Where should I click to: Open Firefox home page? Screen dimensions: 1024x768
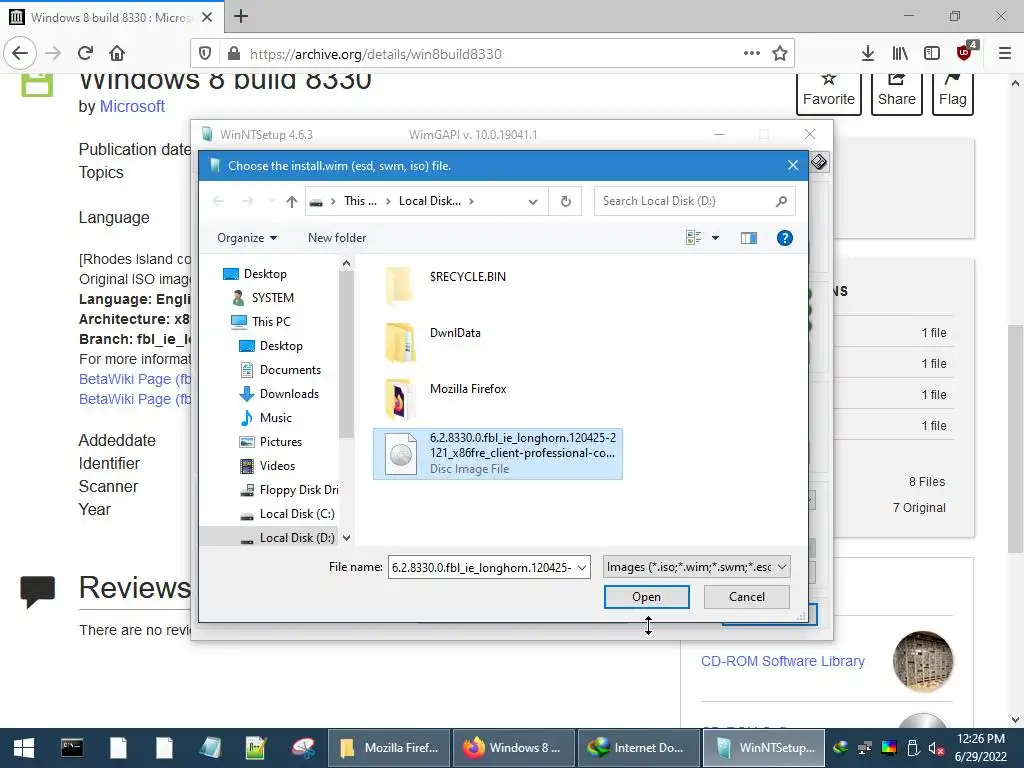coord(117,53)
